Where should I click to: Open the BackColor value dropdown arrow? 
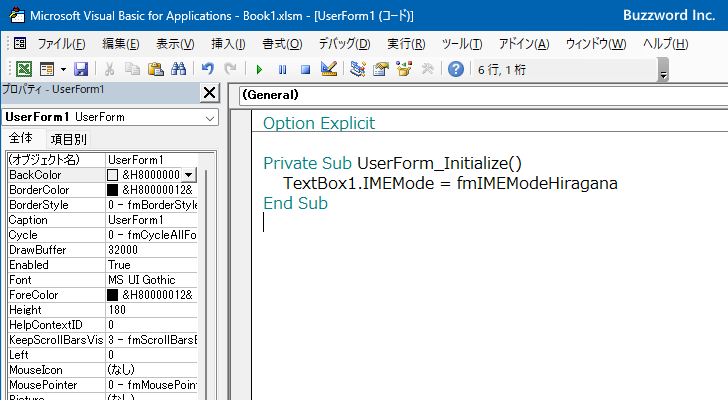pyautogui.click(x=188, y=175)
